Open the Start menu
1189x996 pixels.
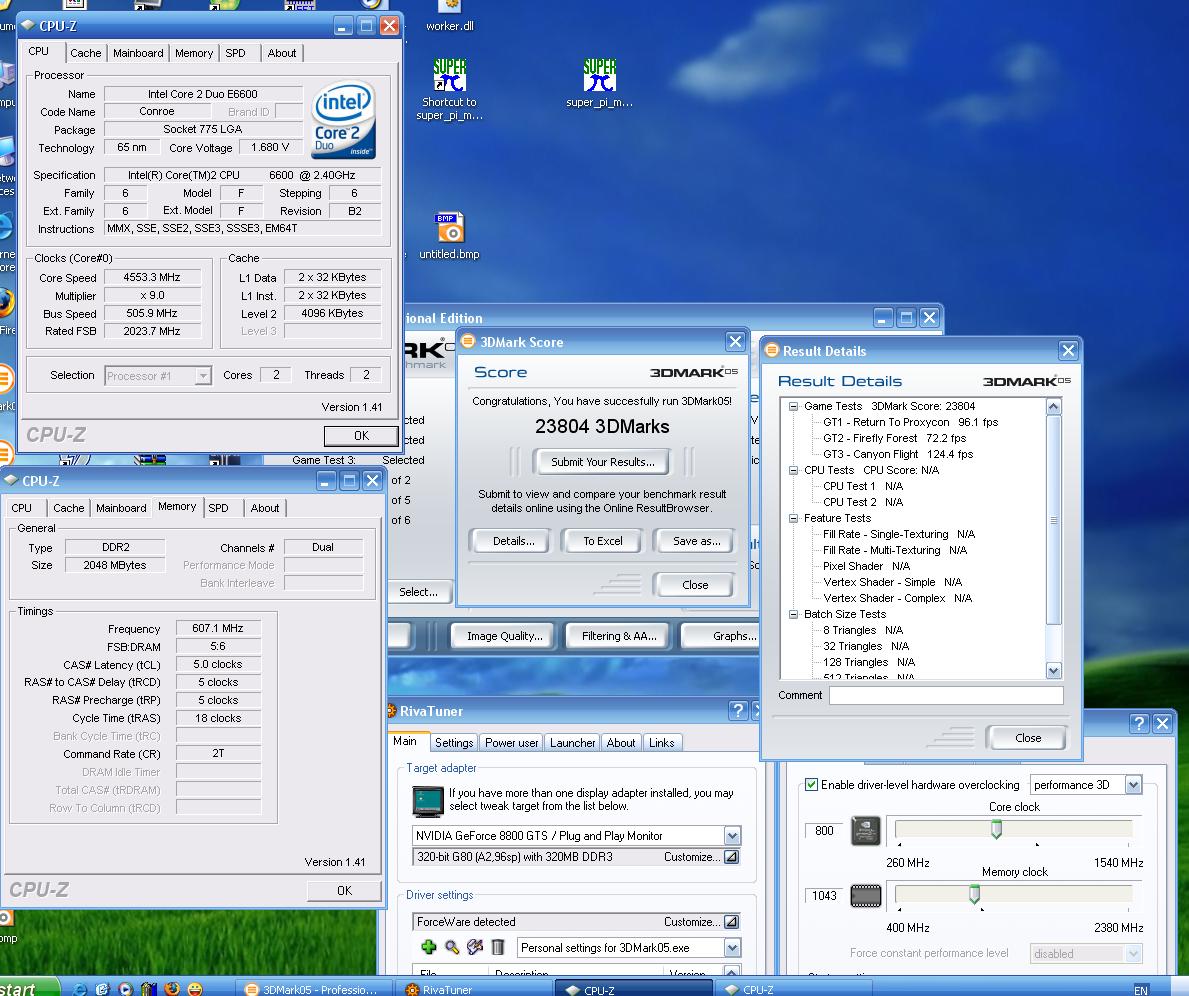pyautogui.click(x=29, y=988)
